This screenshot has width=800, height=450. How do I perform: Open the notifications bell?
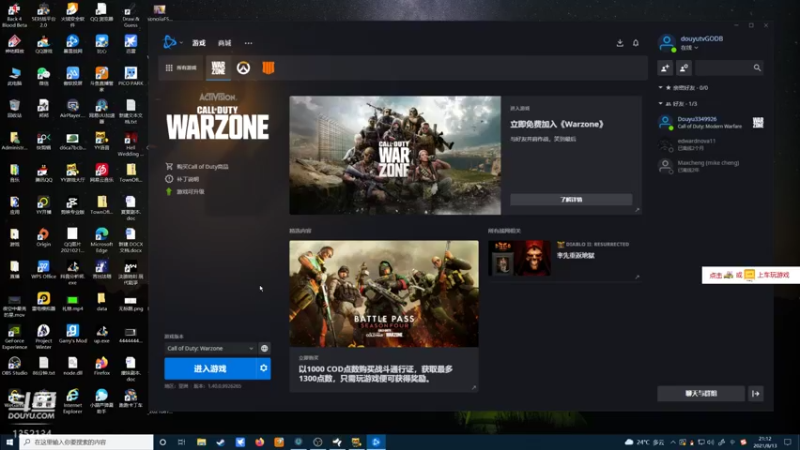[636, 43]
